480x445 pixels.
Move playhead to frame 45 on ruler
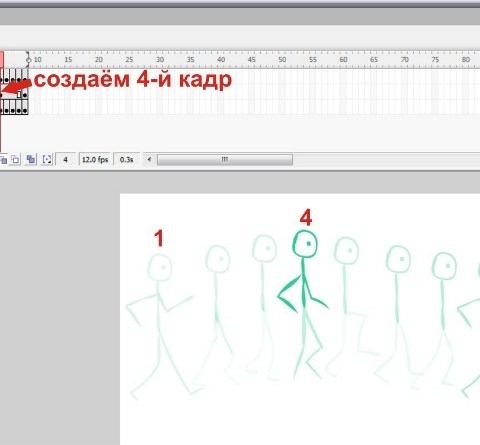click(252, 60)
